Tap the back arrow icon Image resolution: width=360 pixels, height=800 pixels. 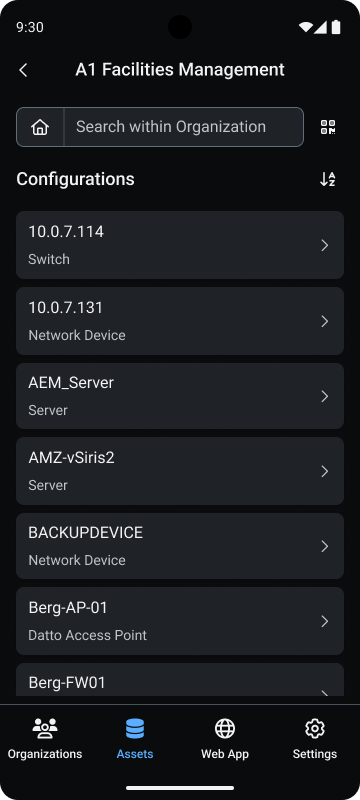click(x=23, y=70)
